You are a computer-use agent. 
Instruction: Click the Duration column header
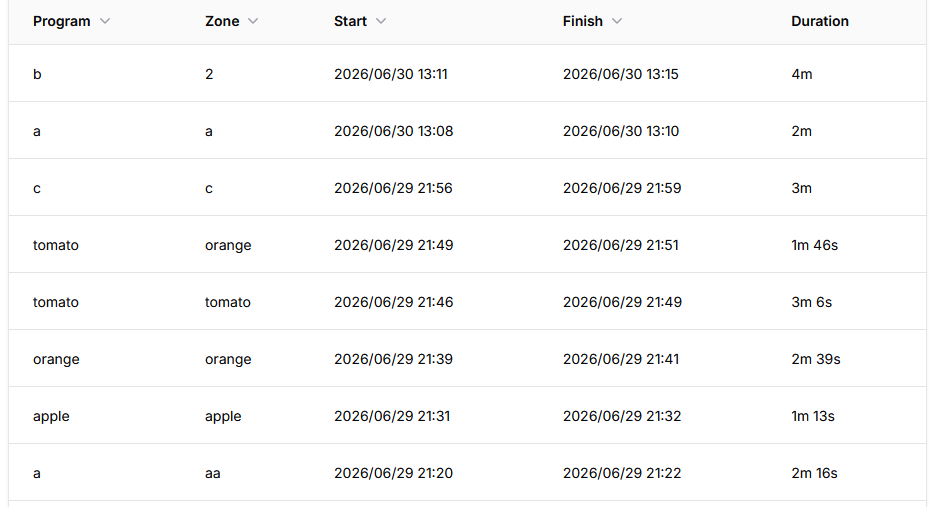tap(820, 21)
